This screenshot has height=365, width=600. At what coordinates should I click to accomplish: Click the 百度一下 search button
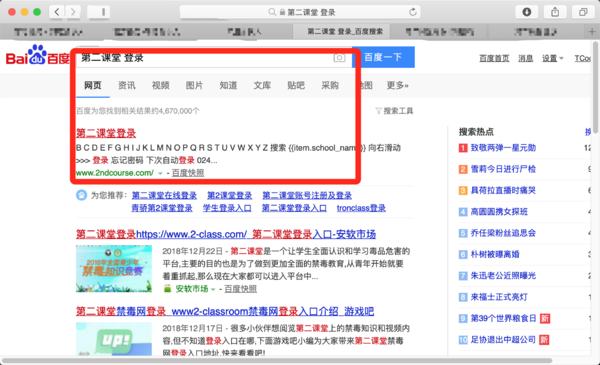[383, 57]
